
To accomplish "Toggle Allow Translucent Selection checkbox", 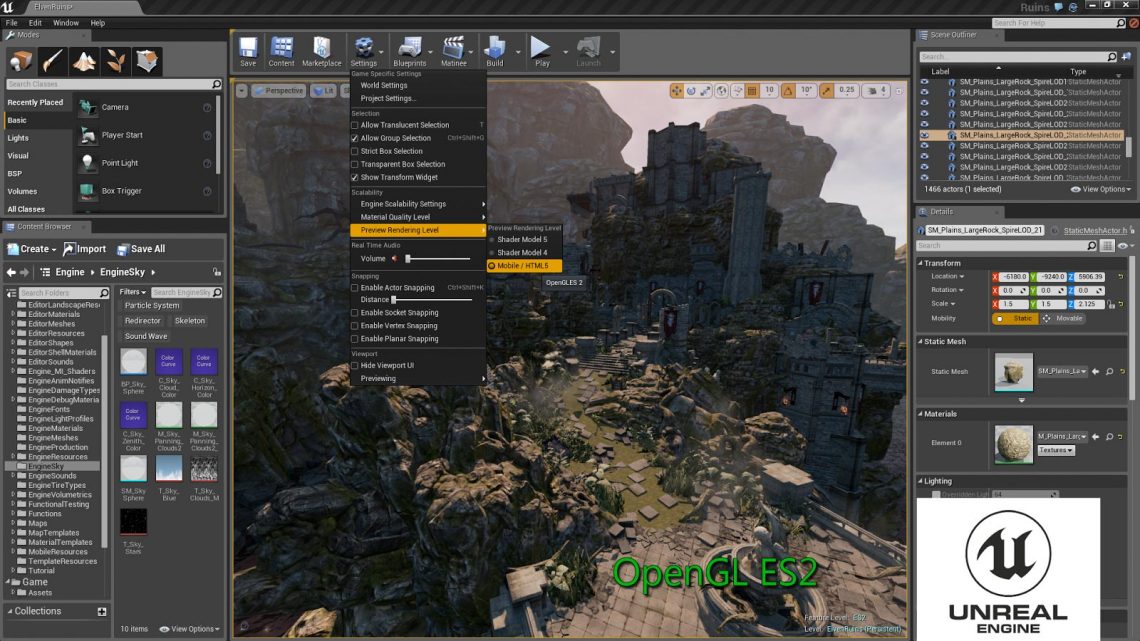I will (355, 125).
